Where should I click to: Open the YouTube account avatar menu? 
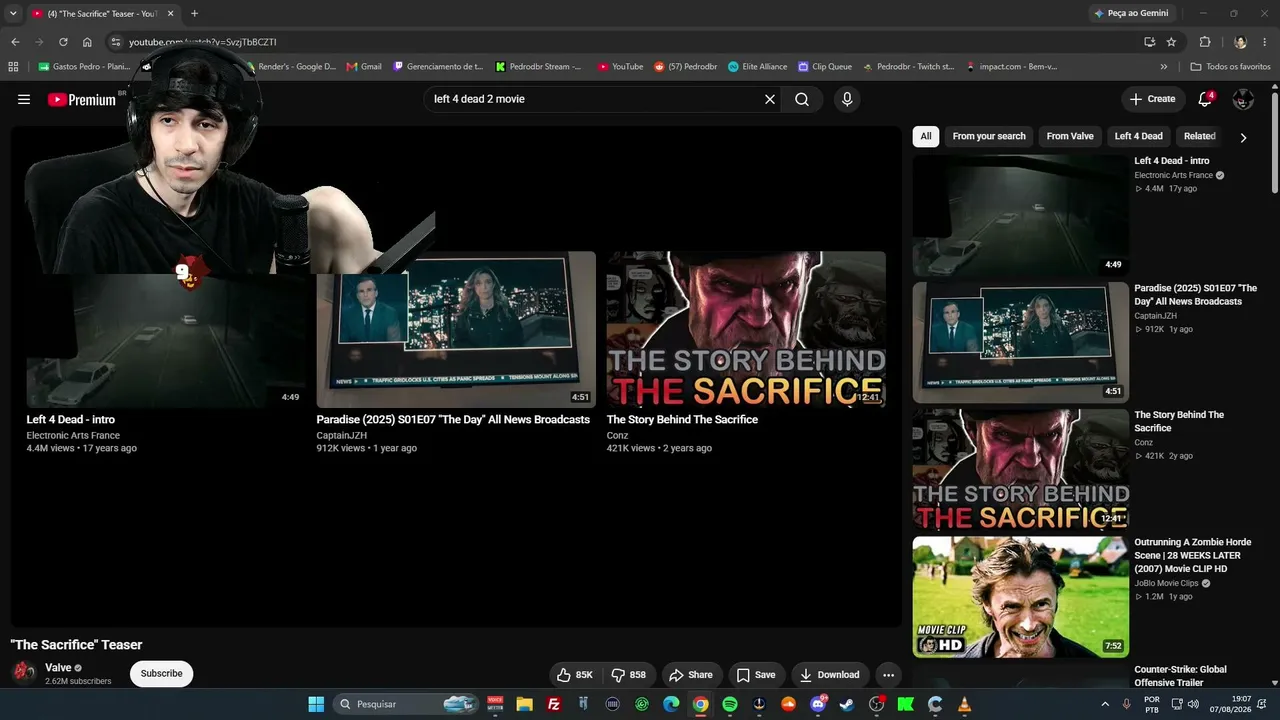(1243, 99)
